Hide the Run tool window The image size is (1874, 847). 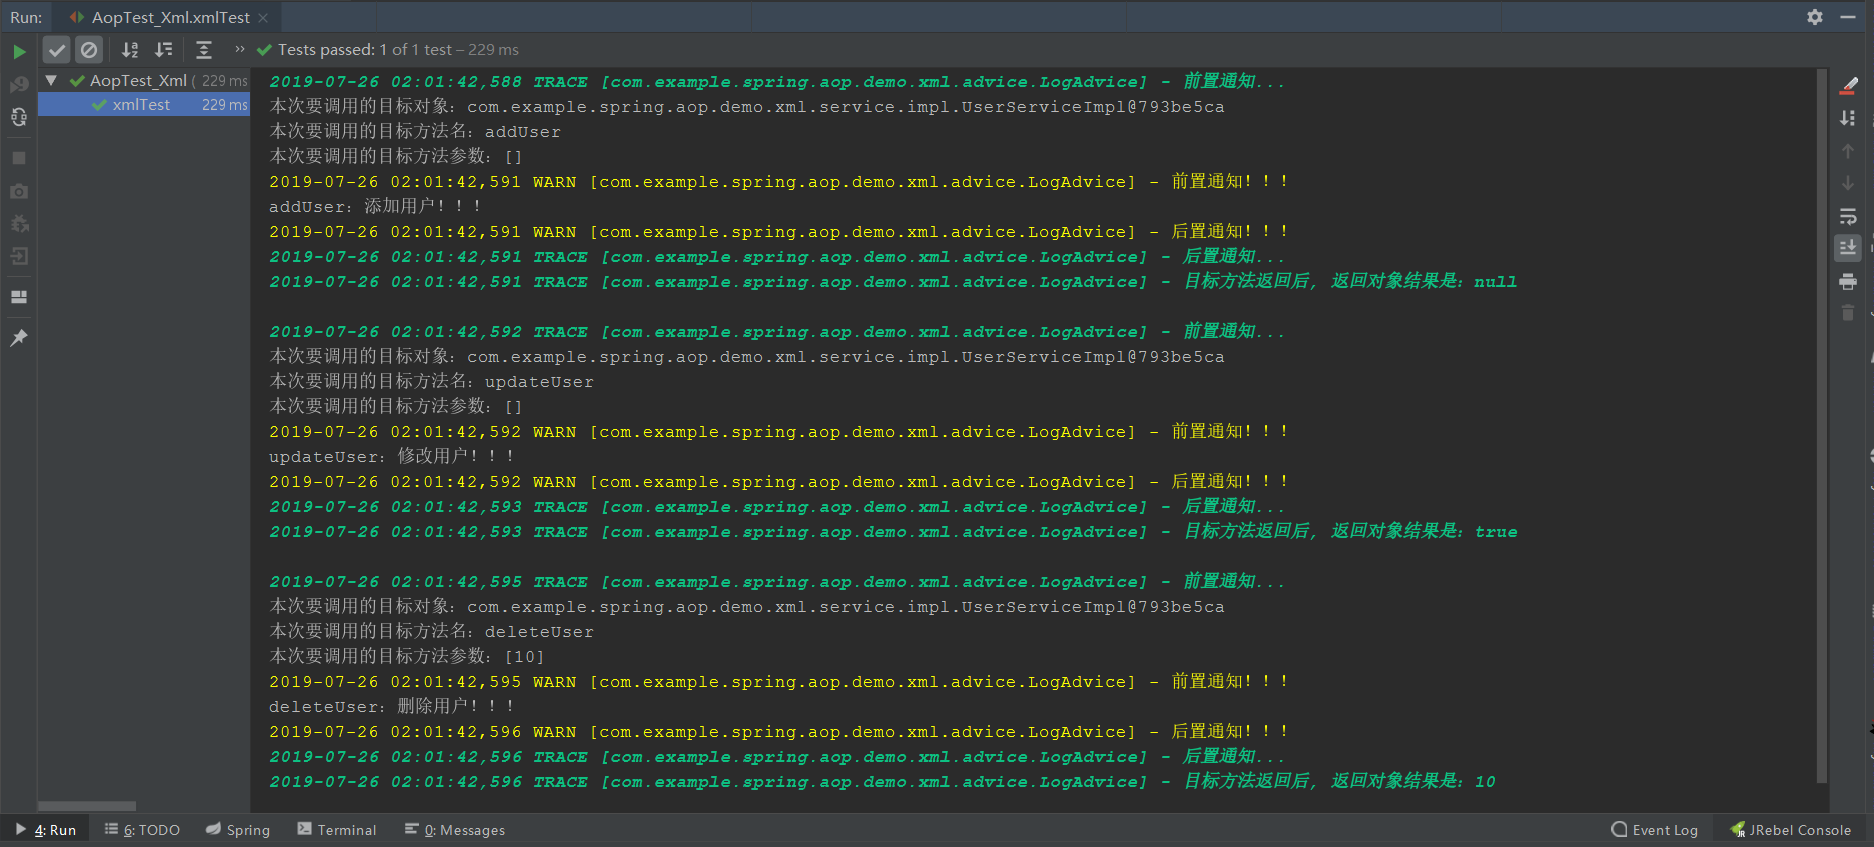point(1848,17)
